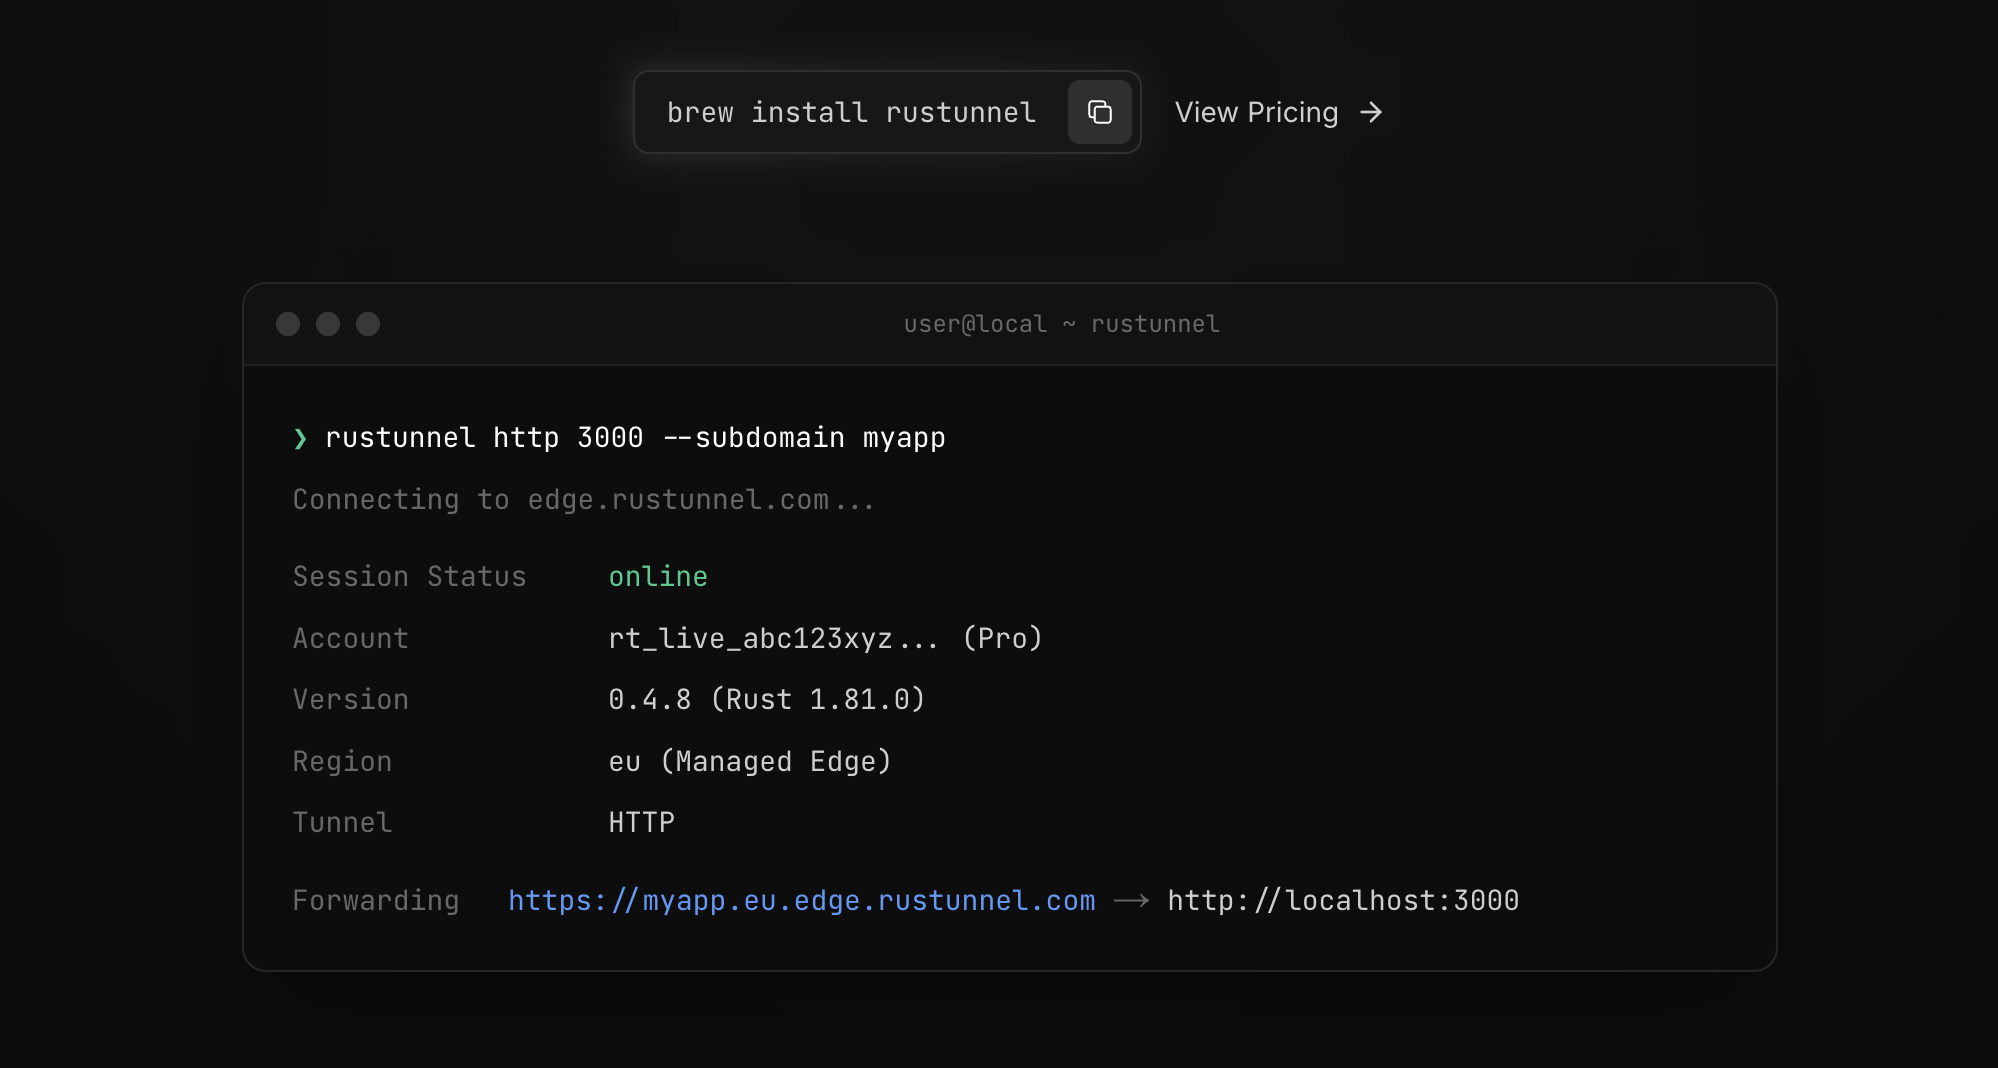Image resolution: width=1998 pixels, height=1068 pixels.
Task: Click the terminal title user@local ~ rustunnel
Action: click(x=1061, y=324)
